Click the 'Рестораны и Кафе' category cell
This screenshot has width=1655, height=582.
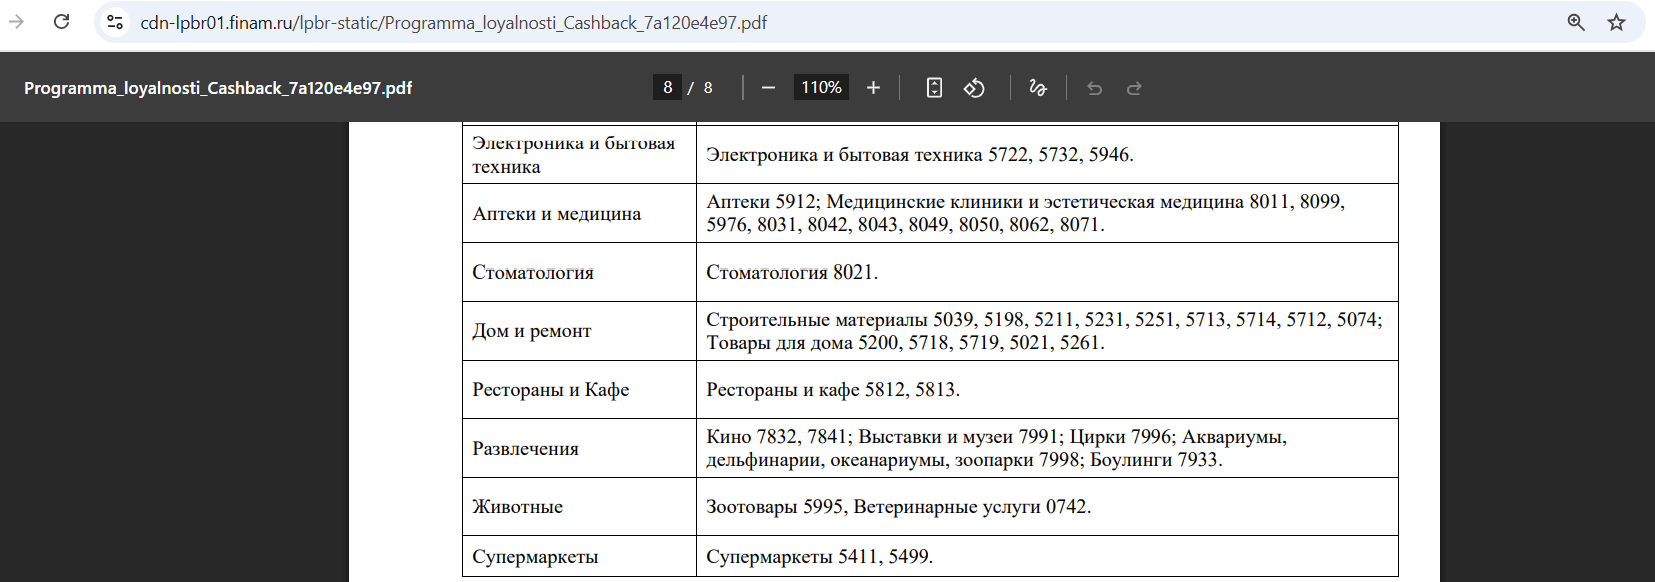[579, 389]
